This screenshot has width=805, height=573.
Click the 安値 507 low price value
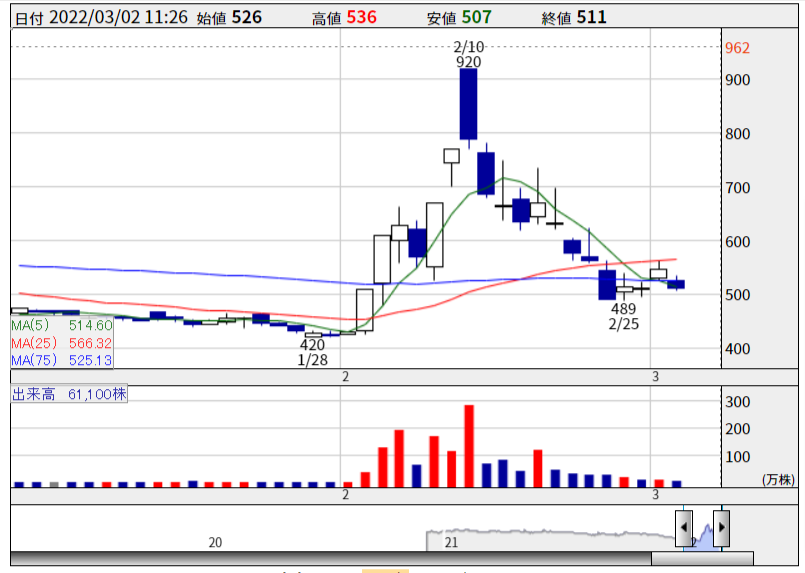[459, 17]
